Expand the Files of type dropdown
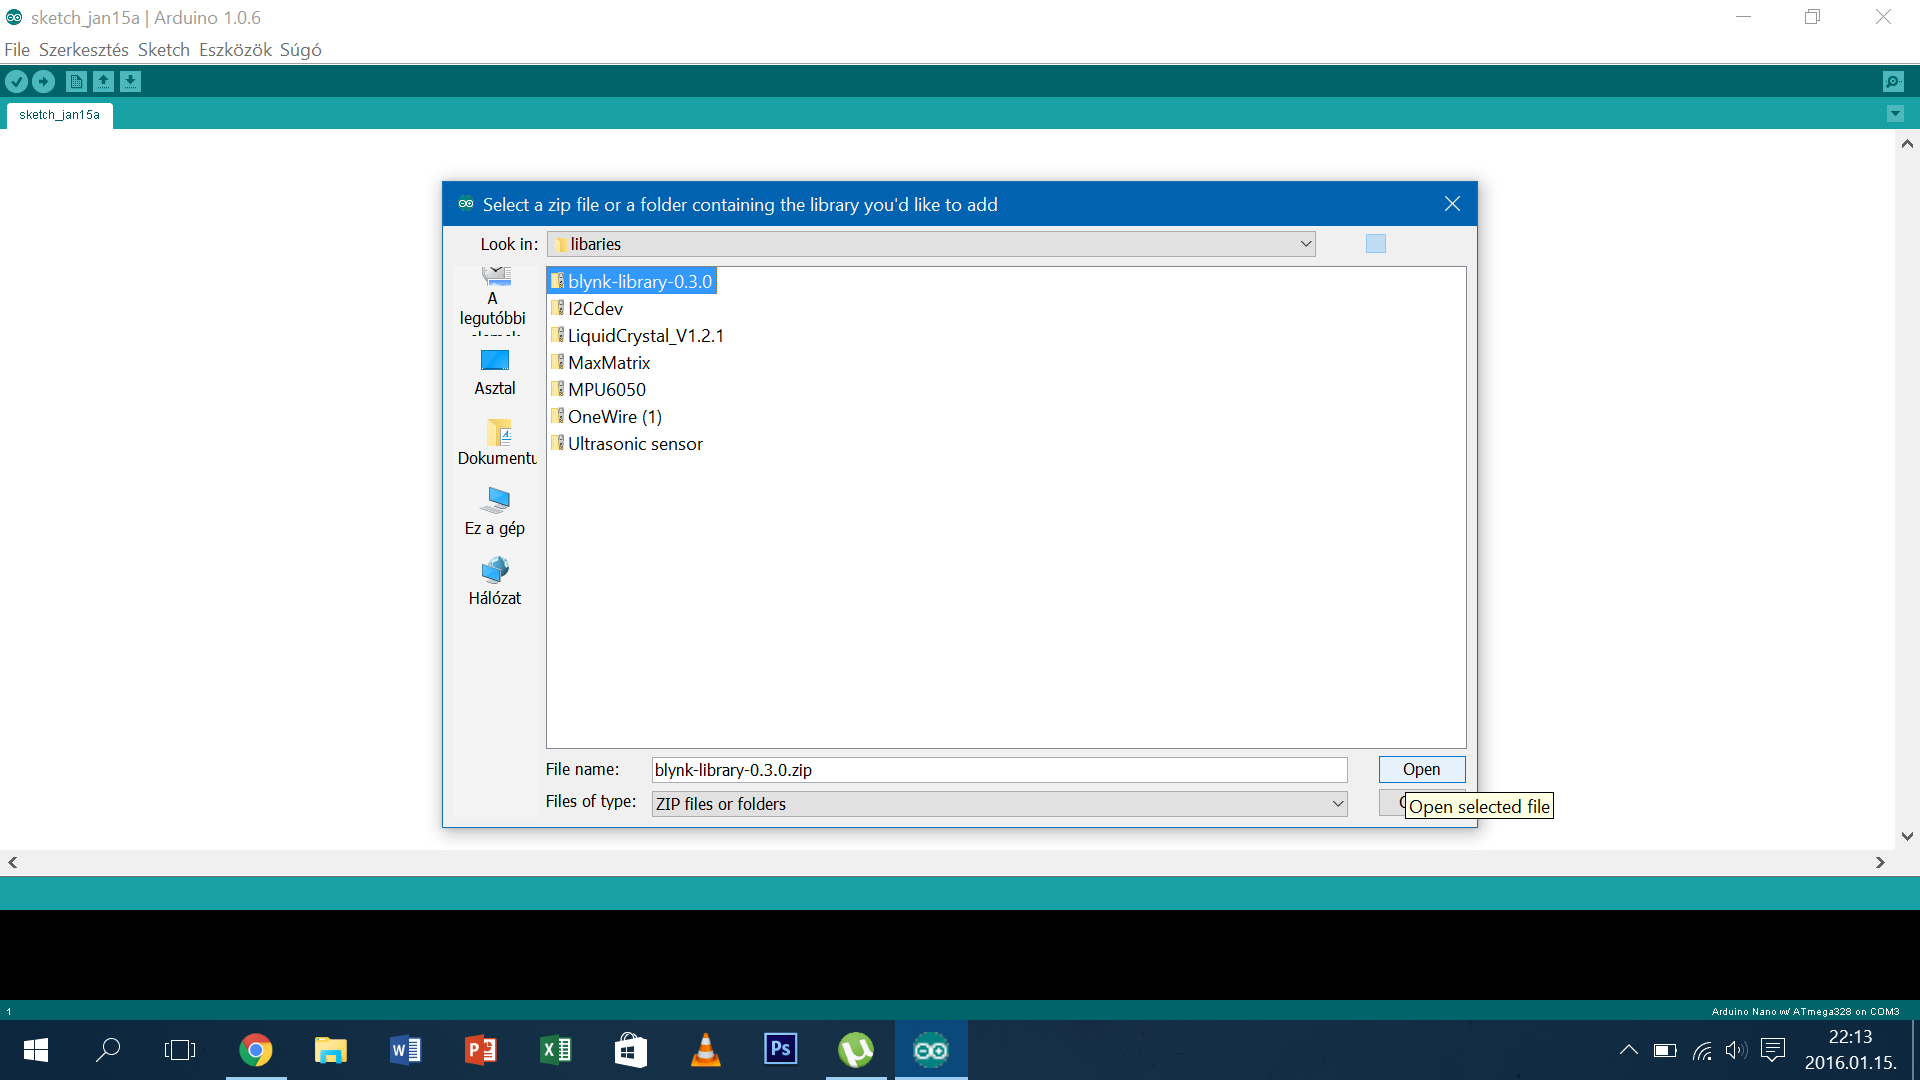1920x1080 pixels. pos(1337,804)
